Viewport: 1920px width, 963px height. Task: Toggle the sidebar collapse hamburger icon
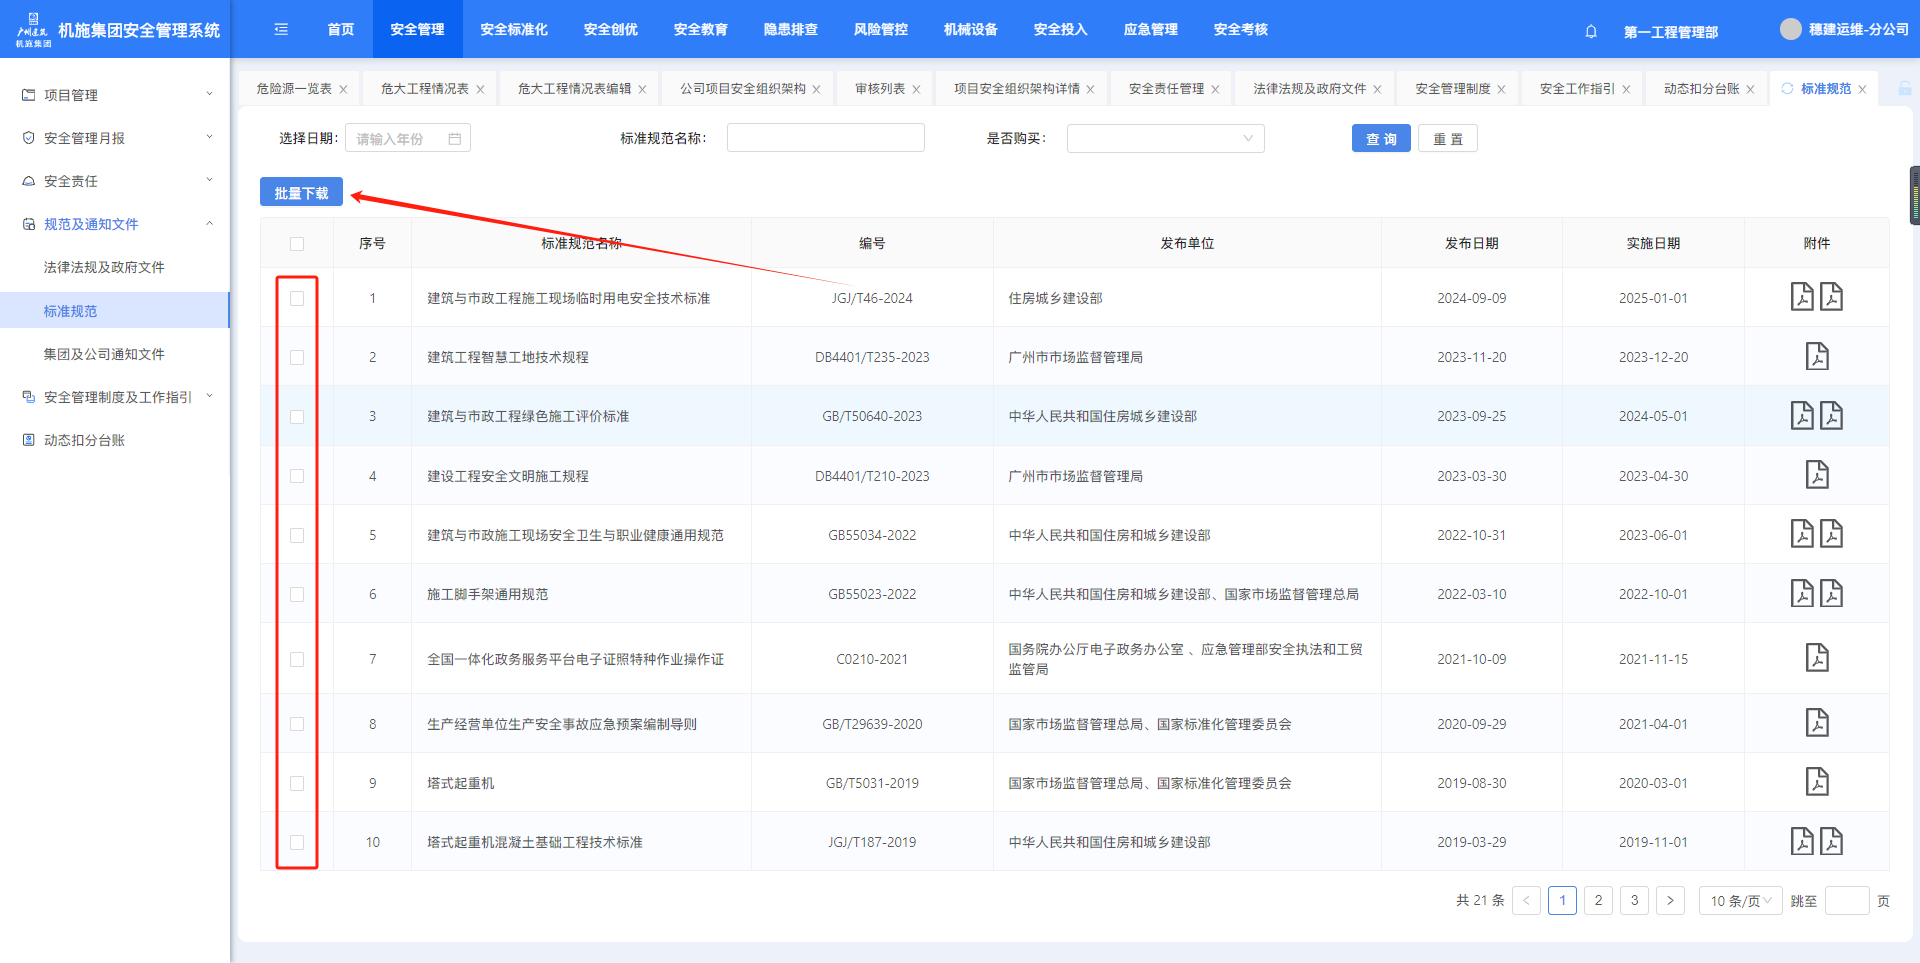[x=281, y=30]
